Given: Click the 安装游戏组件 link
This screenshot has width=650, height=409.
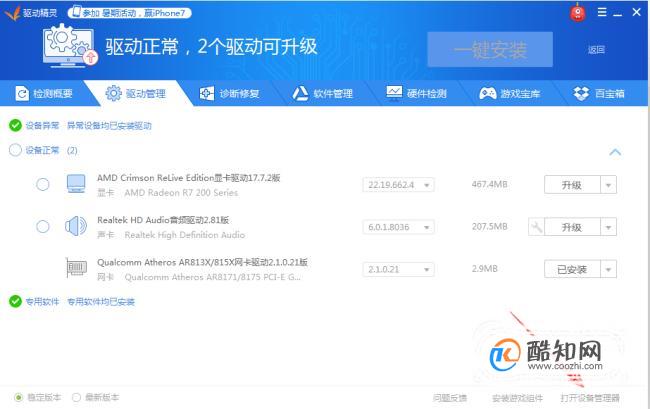Looking at the screenshot, I should click(x=517, y=398).
